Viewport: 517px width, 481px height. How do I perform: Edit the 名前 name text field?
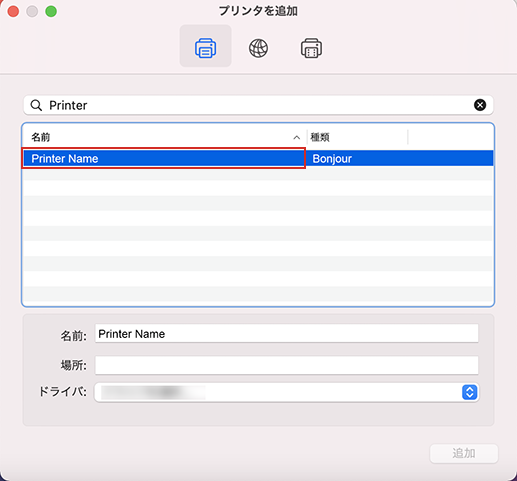pos(287,333)
